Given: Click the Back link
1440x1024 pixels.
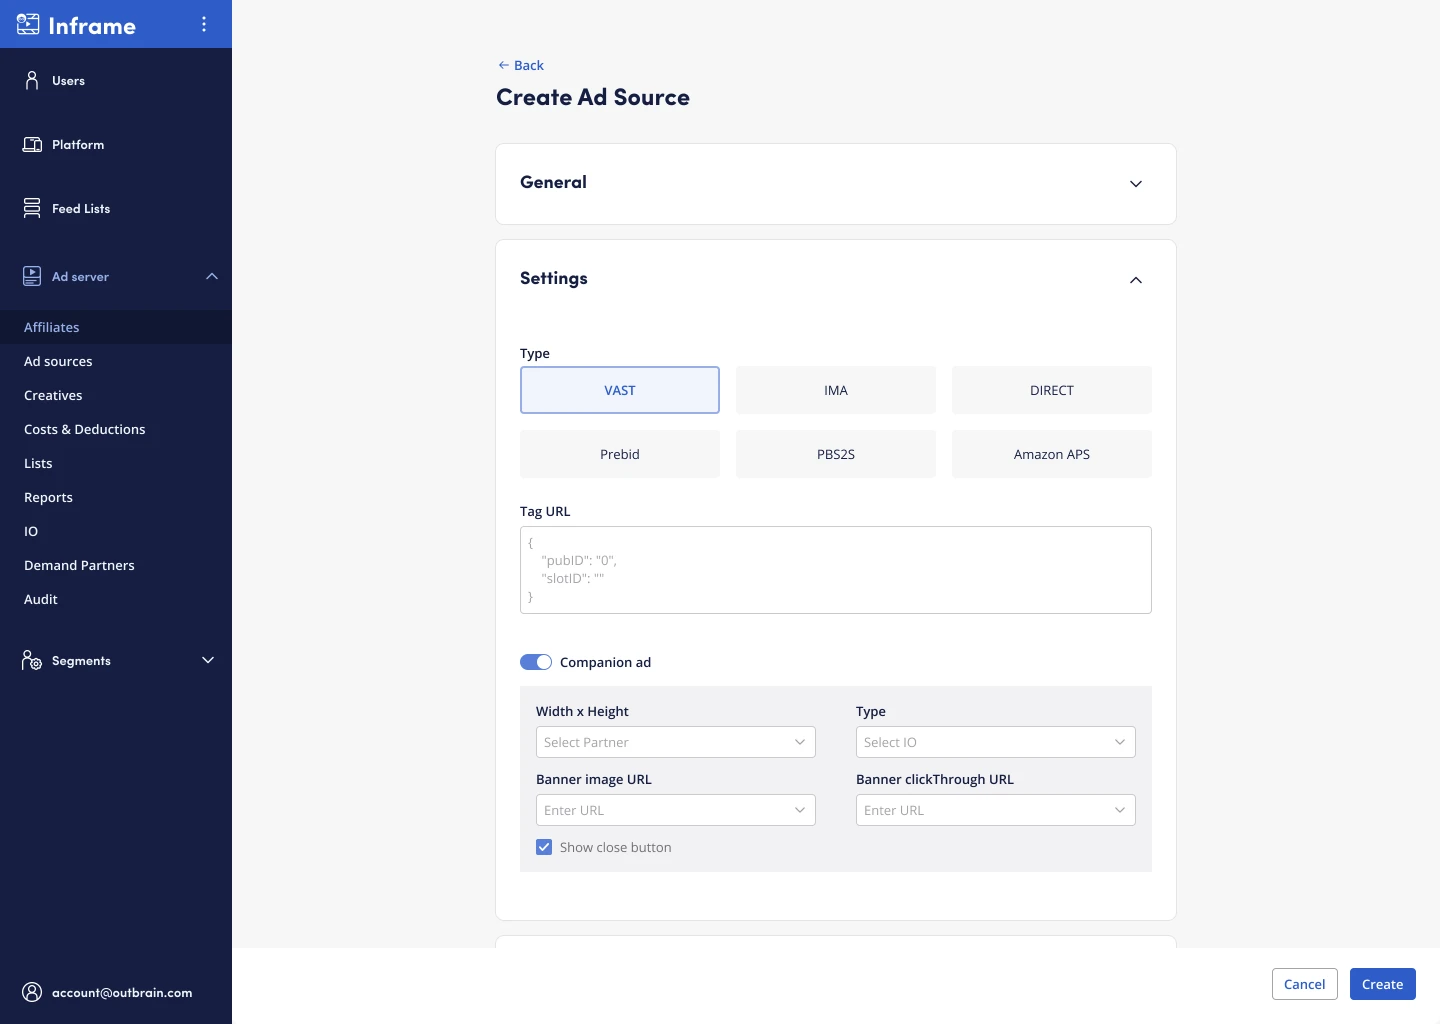Looking at the screenshot, I should pyautogui.click(x=521, y=65).
